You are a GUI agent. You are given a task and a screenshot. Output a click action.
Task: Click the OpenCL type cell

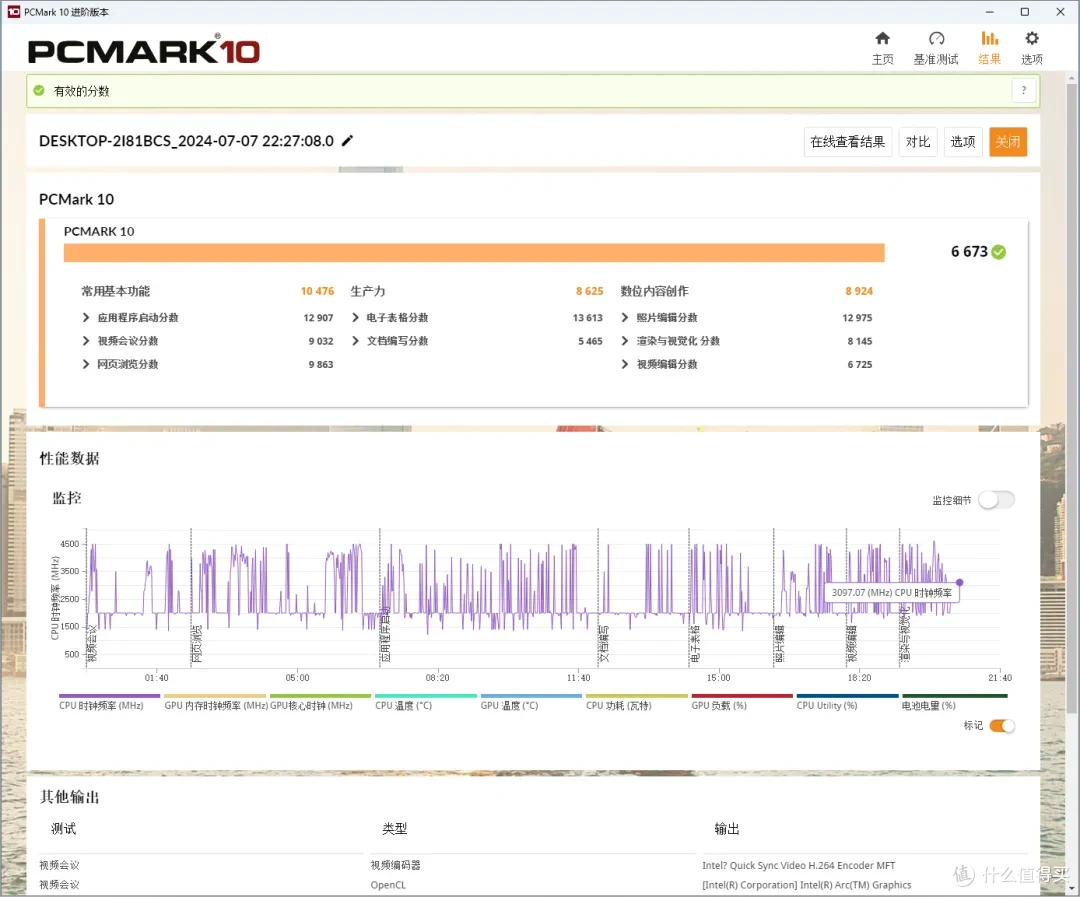point(388,885)
